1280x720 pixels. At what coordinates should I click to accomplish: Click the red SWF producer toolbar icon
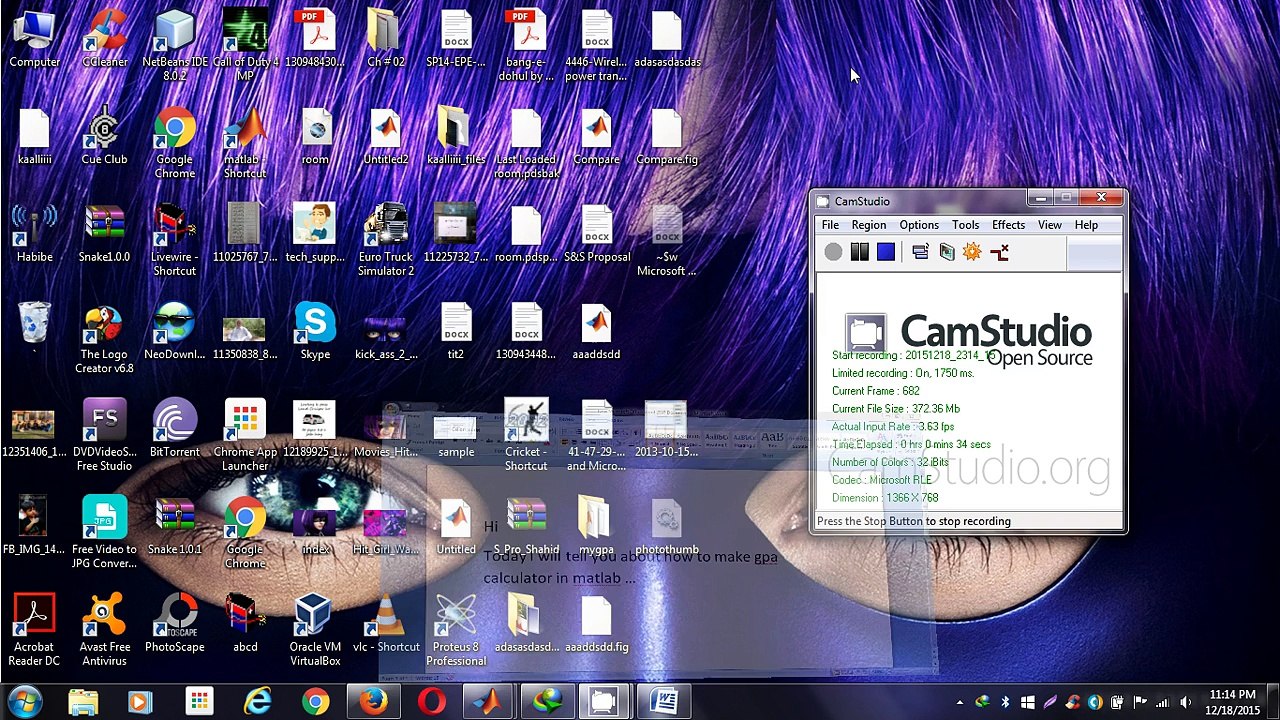999,253
